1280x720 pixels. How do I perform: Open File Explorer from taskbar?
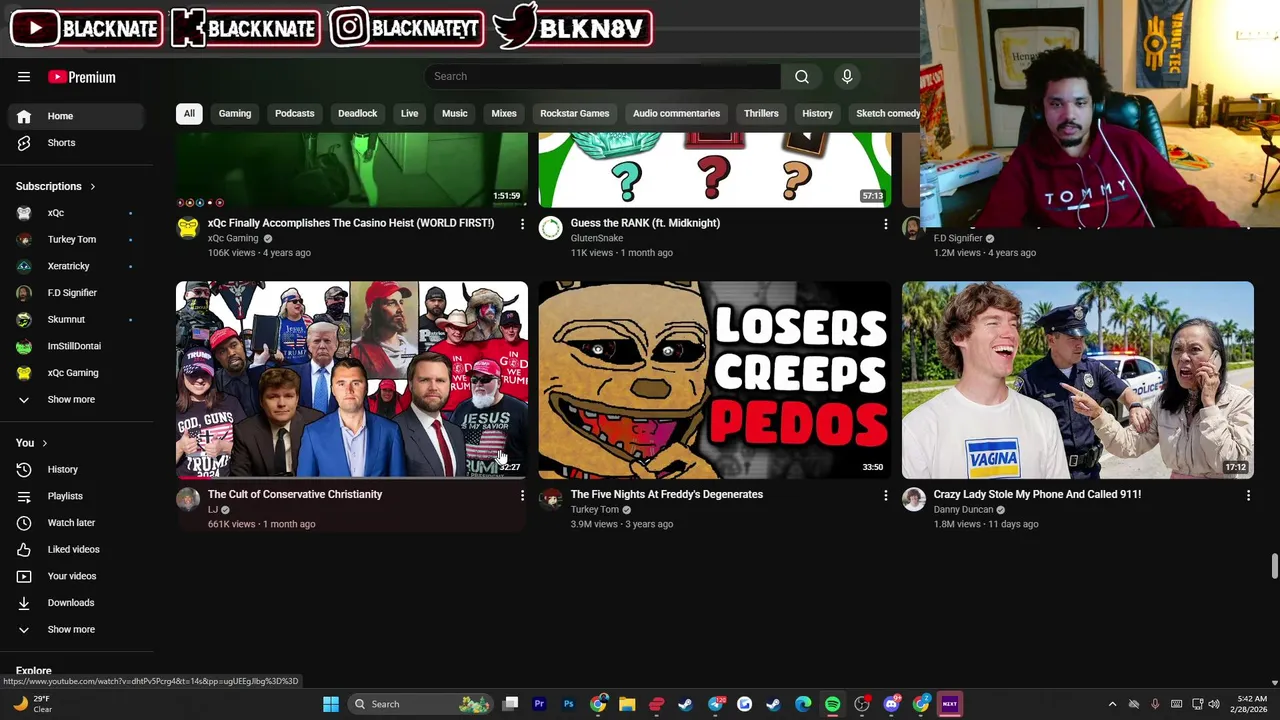coord(627,704)
